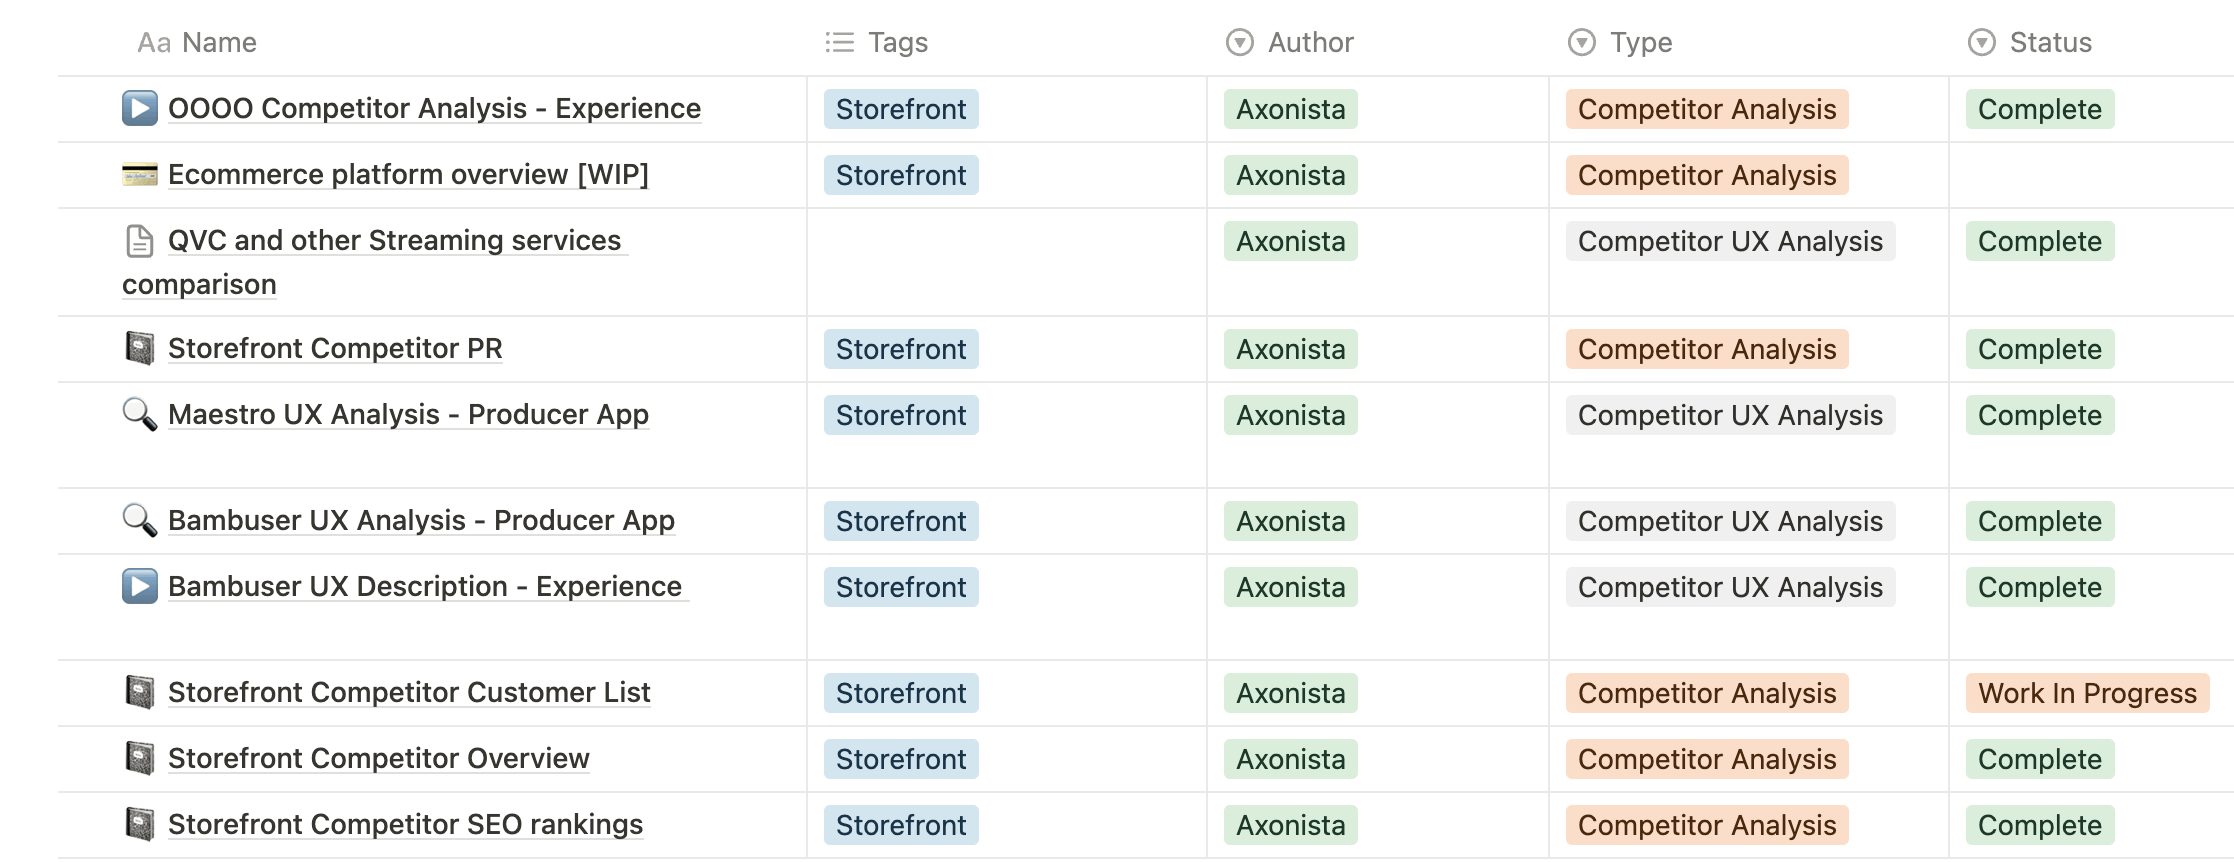Click the empty Tags cell in the QVC row
Viewport: 2234px width, 862px height.
tap(1006, 262)
